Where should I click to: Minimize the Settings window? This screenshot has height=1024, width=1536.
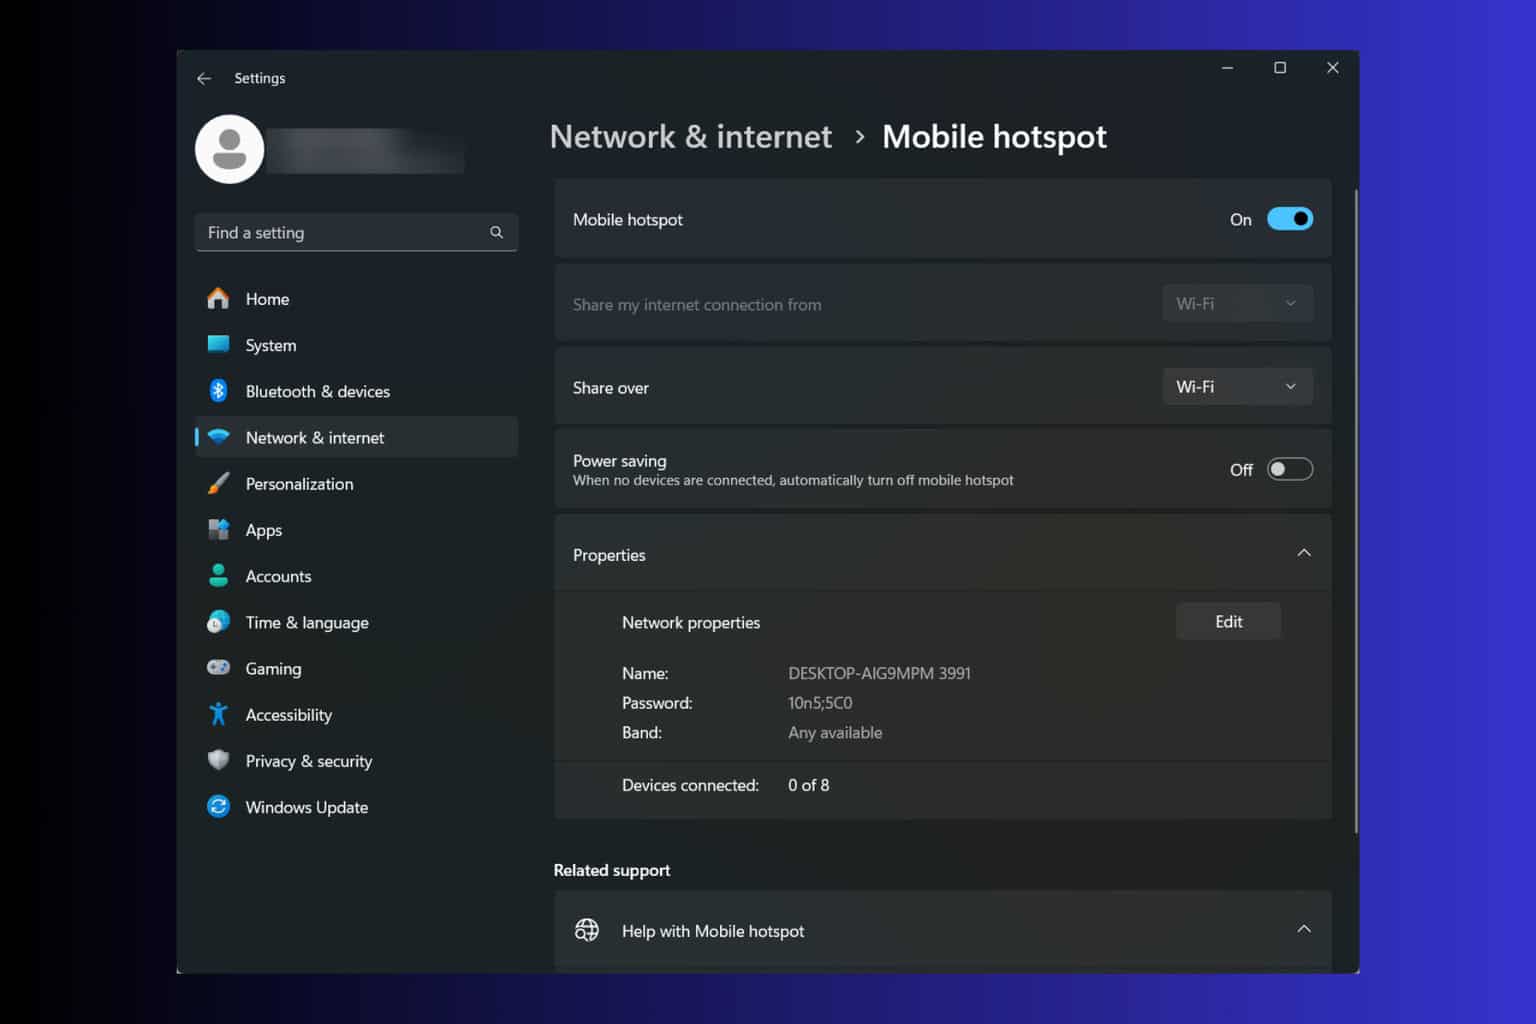(1227, 68)
